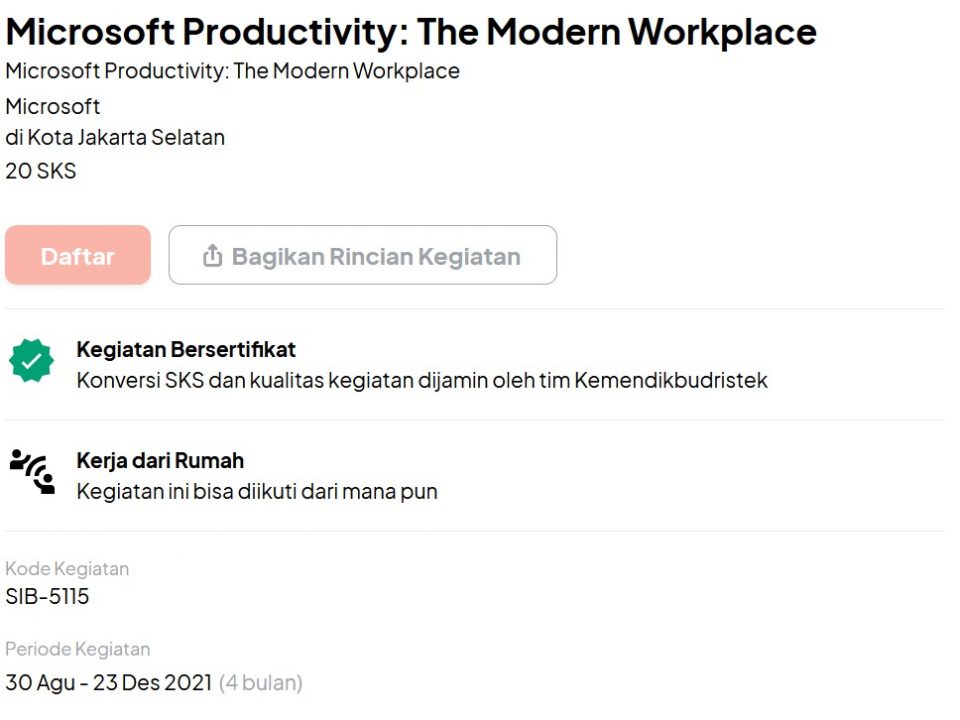This screenshot has width=960, height=720.
Task: Click the 20 SKS credit text
Action: tap(41, 171)
